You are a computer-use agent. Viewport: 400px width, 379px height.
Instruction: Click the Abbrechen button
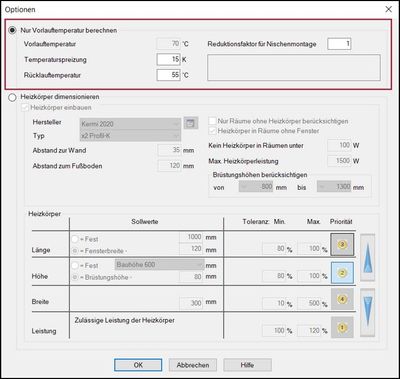coord(193,365)
